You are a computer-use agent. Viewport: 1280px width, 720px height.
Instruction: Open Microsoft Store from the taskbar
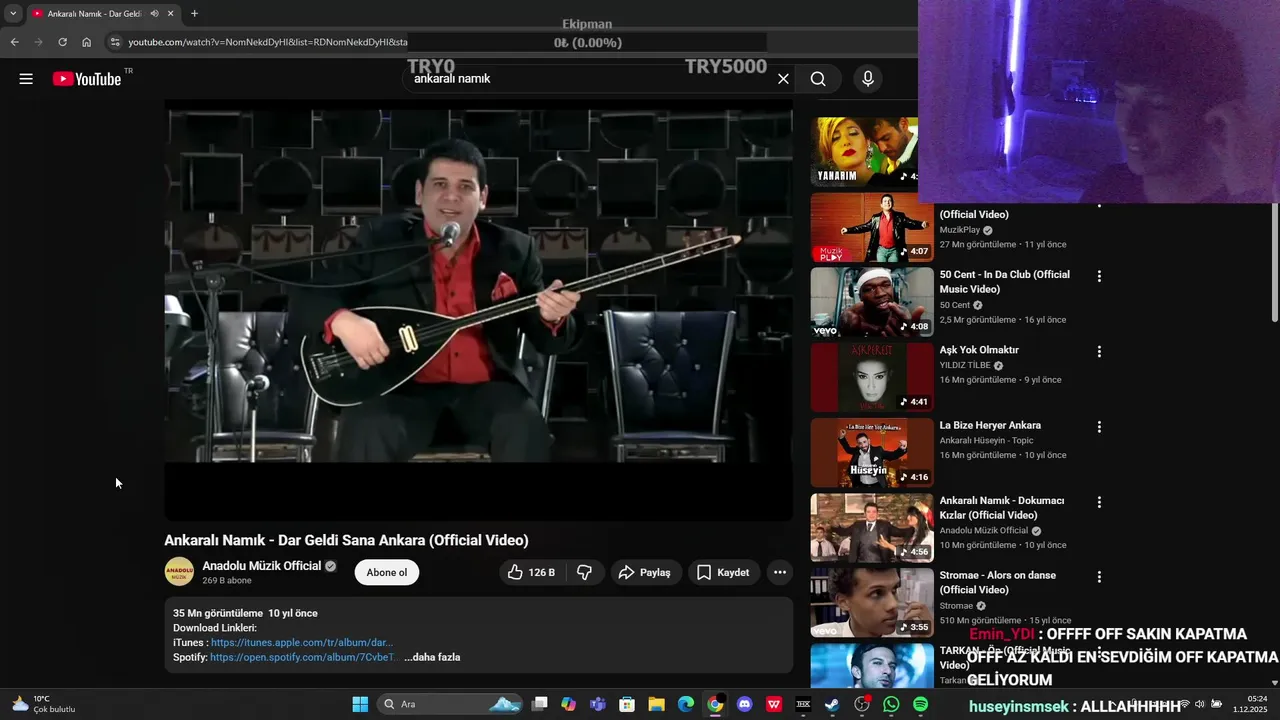tap(627, 704)
